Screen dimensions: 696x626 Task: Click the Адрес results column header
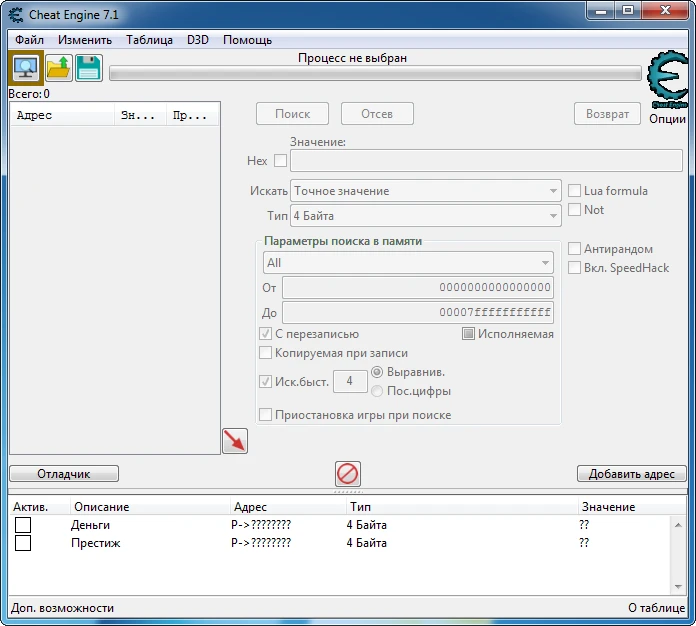[x=63, y=115]
